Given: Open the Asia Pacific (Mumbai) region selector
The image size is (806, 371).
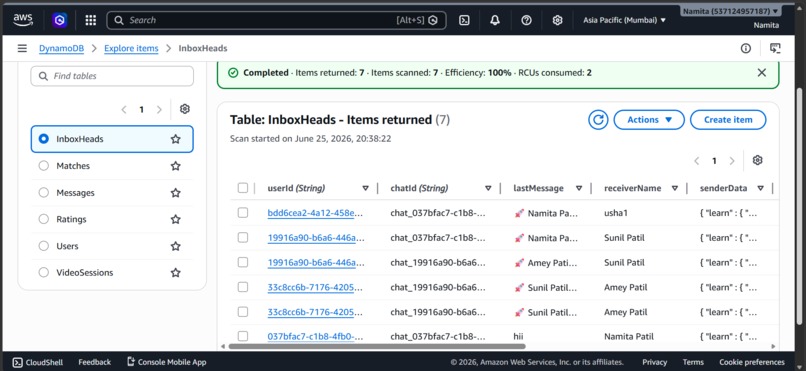Looking at the screenshot, I should pos(624,20).
